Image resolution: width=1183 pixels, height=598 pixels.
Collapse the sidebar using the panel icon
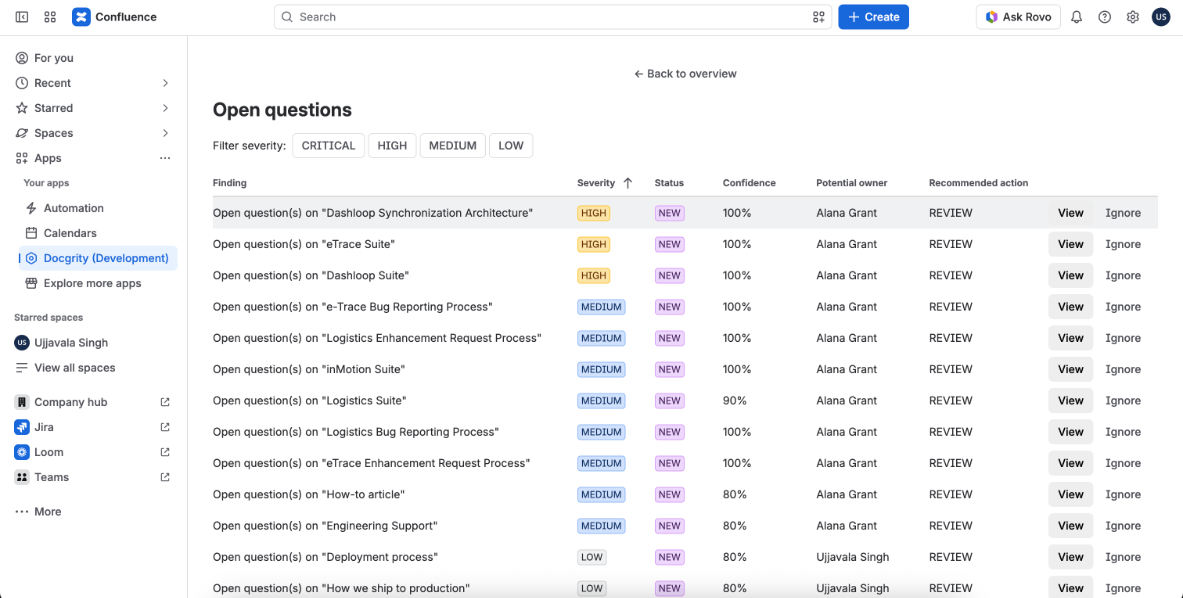pyautogui.click(x=22, y=17)
